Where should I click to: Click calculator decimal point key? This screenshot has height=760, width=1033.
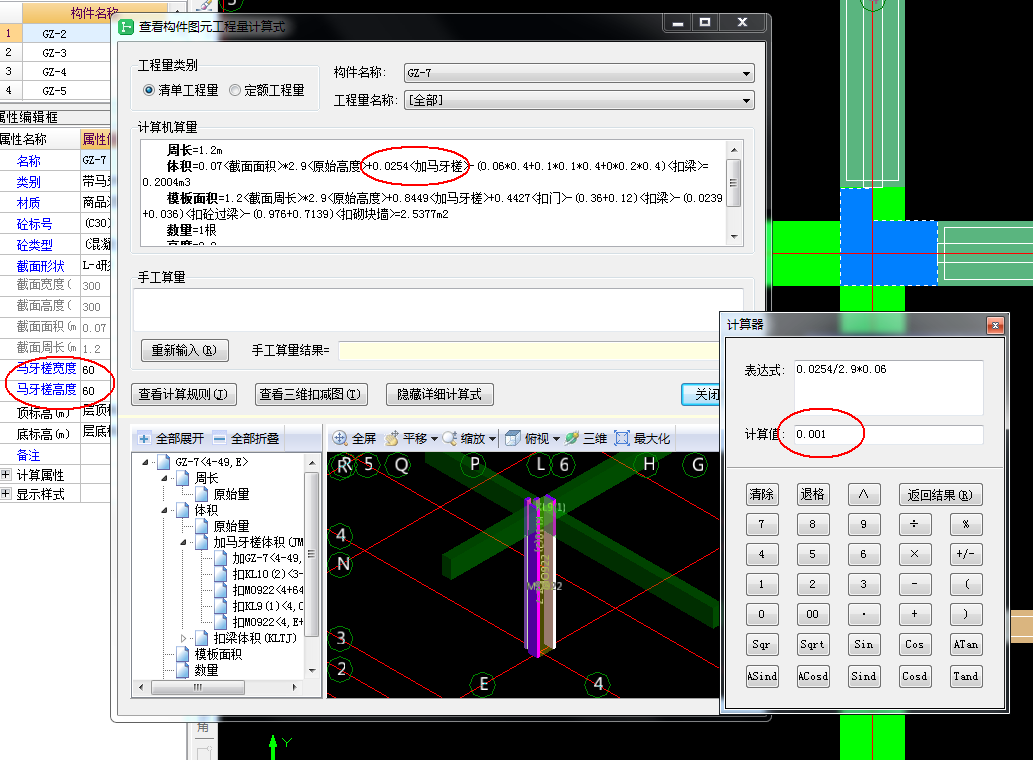click(x=864, y=614)
